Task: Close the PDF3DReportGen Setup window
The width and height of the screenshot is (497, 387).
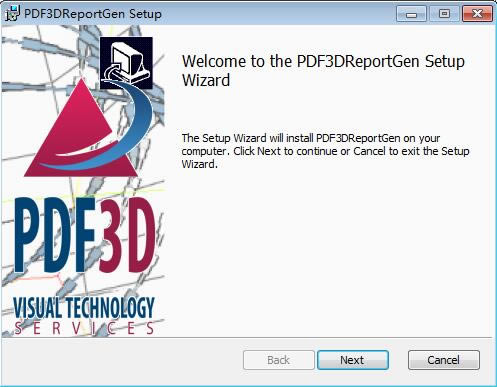Action: point(477,14)
